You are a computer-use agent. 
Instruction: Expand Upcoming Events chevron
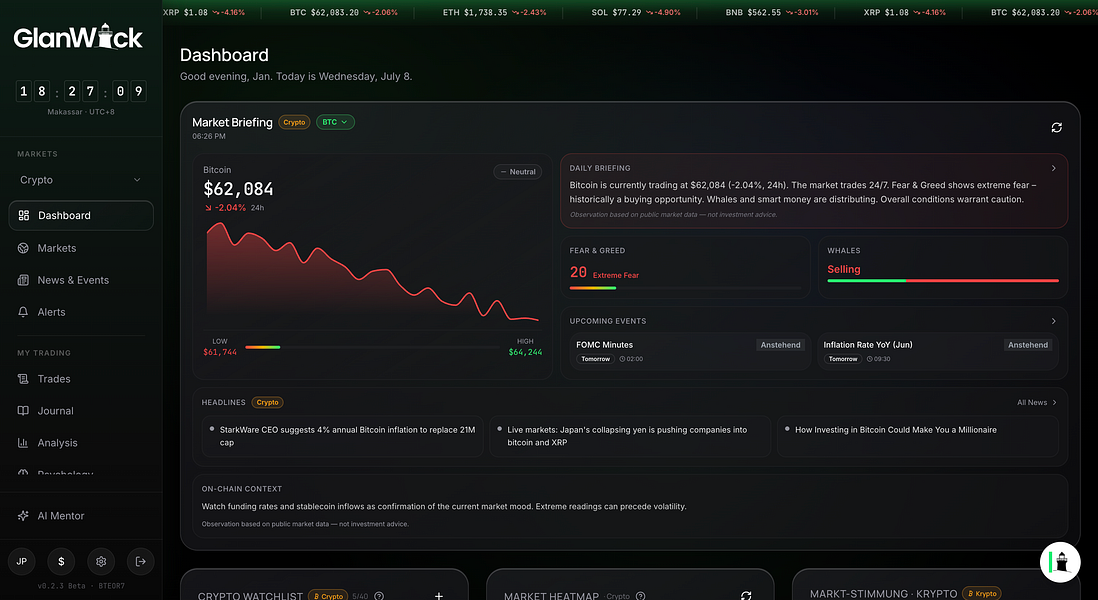point(1053,321)
